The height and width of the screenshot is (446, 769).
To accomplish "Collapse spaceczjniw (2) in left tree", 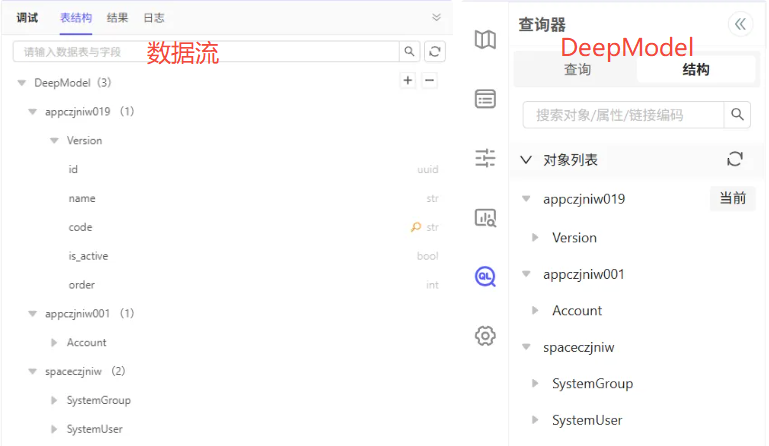I will point(32,371).
